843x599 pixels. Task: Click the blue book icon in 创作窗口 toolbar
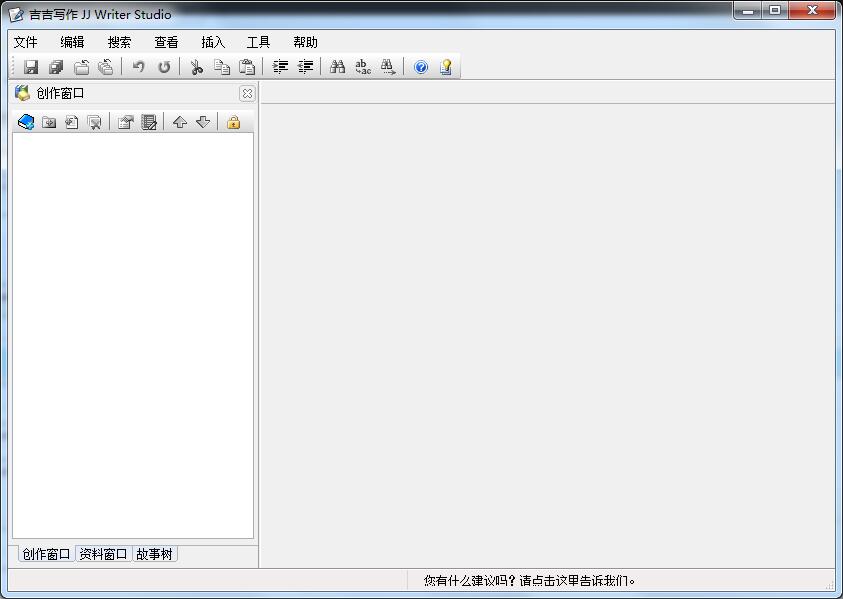click(x=25, y=122)
